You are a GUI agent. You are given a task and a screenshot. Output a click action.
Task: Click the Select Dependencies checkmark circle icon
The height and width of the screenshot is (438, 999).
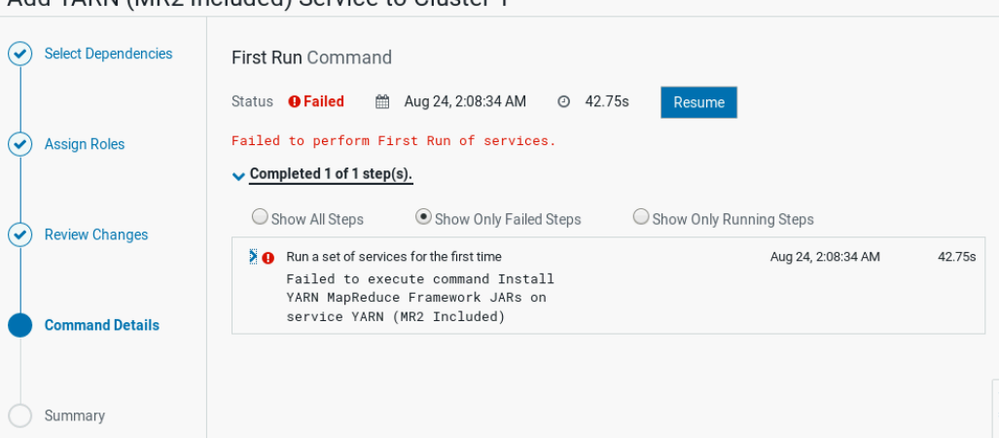tap(20, 54)
